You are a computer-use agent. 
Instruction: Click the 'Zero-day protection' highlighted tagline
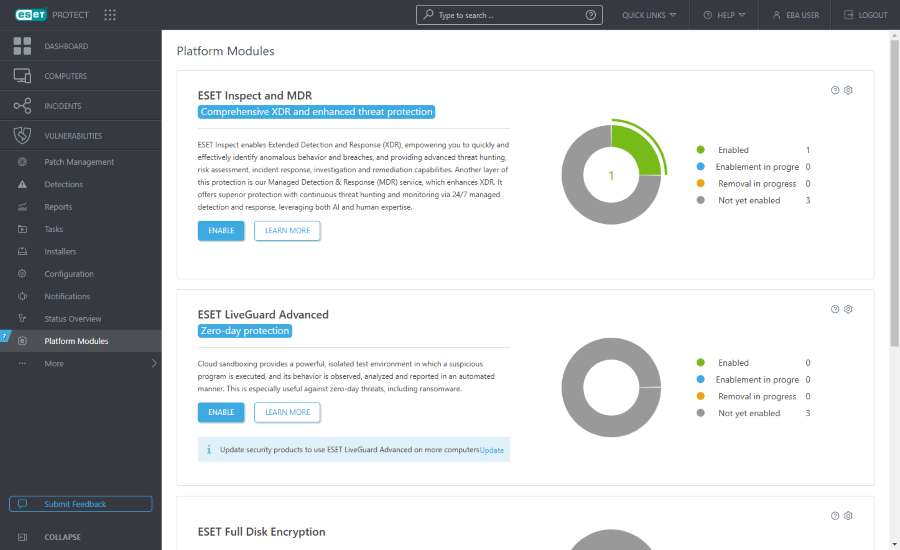245,331
